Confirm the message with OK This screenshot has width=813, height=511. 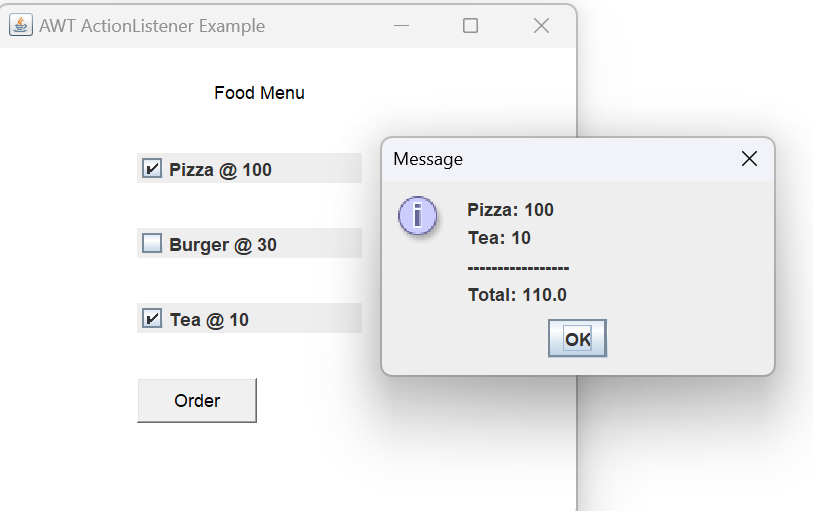[577, 339]
